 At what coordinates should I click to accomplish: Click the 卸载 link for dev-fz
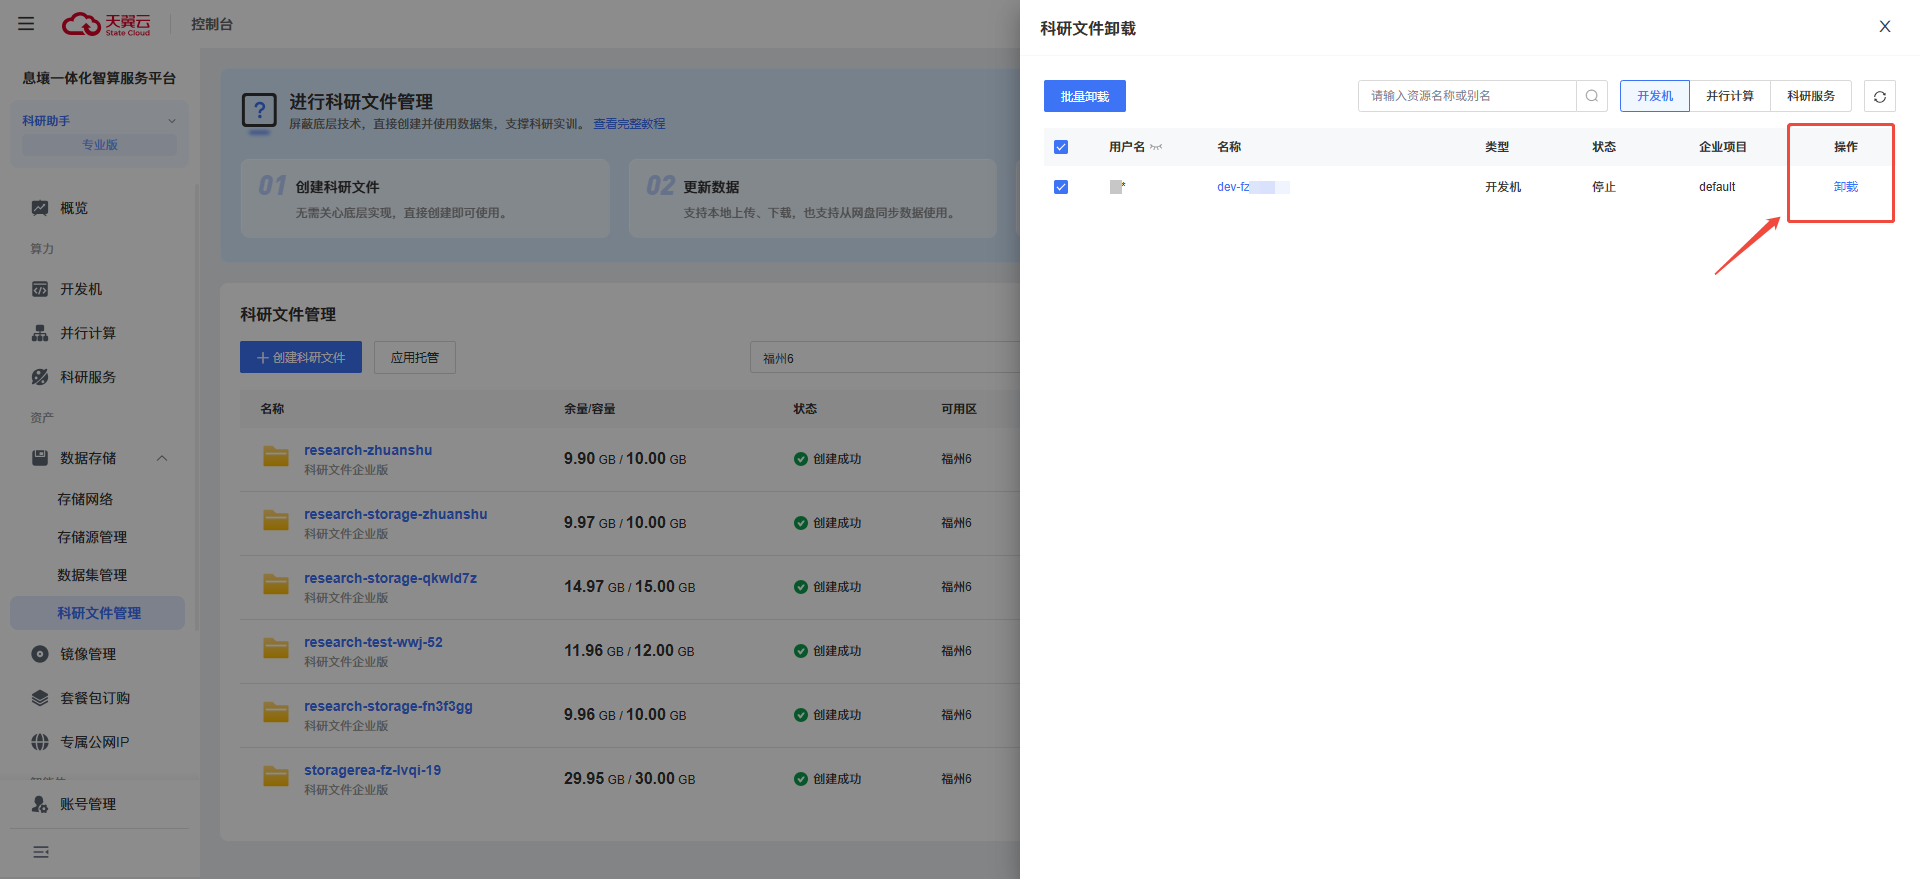(x=1845, y=187)
